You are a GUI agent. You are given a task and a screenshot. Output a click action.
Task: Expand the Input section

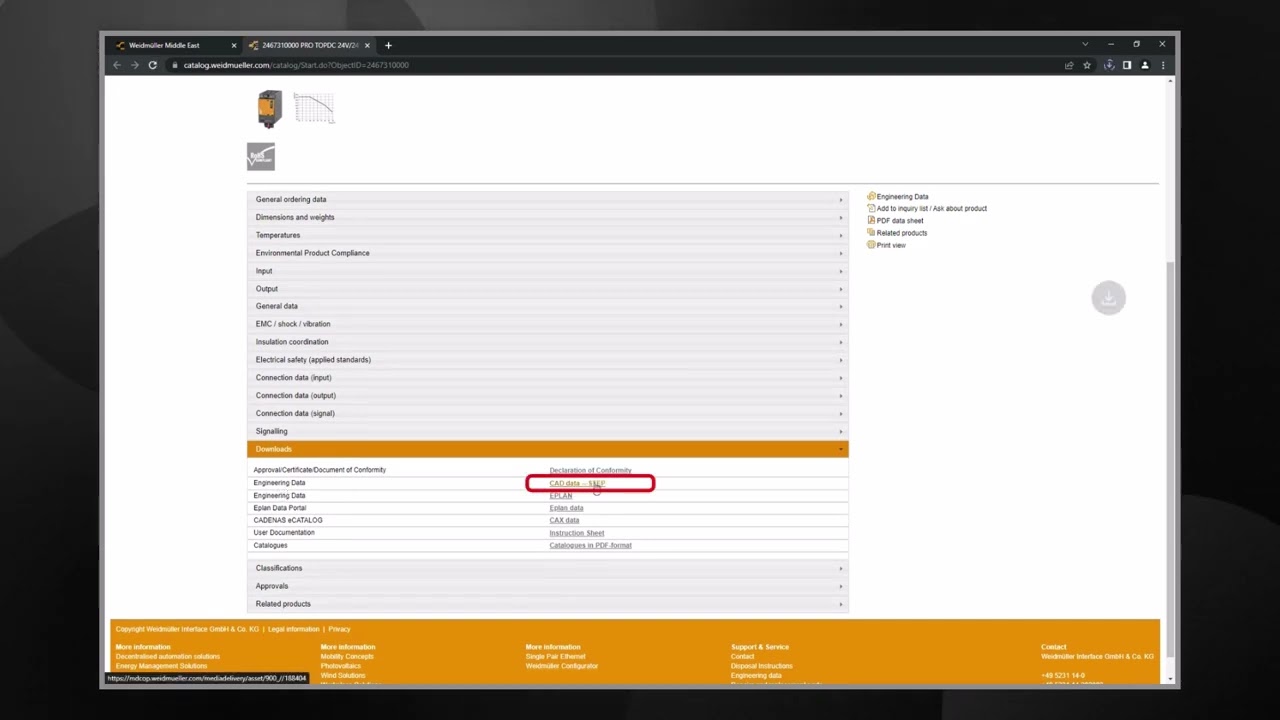click(x=547, y=271)
